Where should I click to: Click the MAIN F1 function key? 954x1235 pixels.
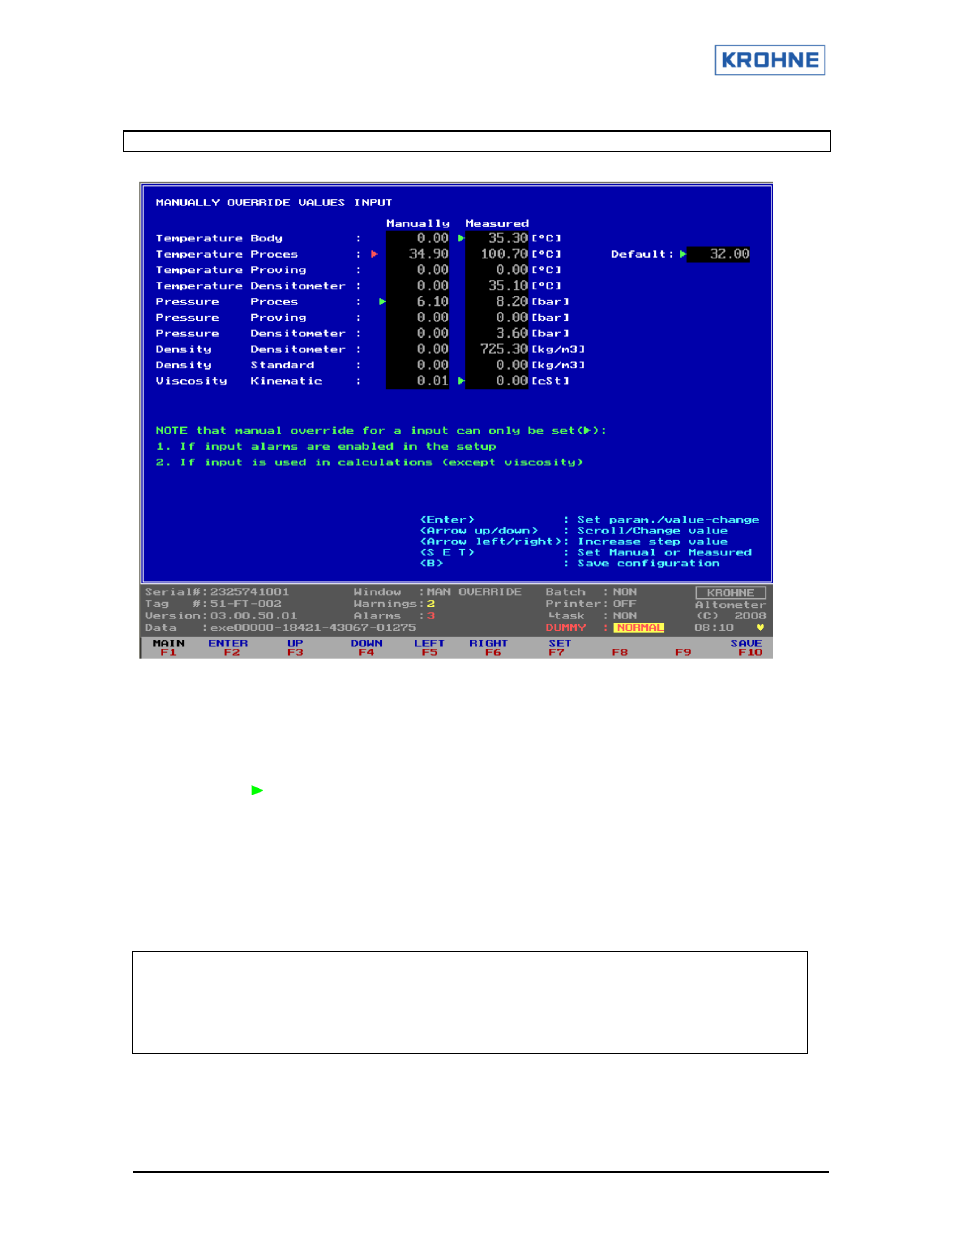pos(168,648)
